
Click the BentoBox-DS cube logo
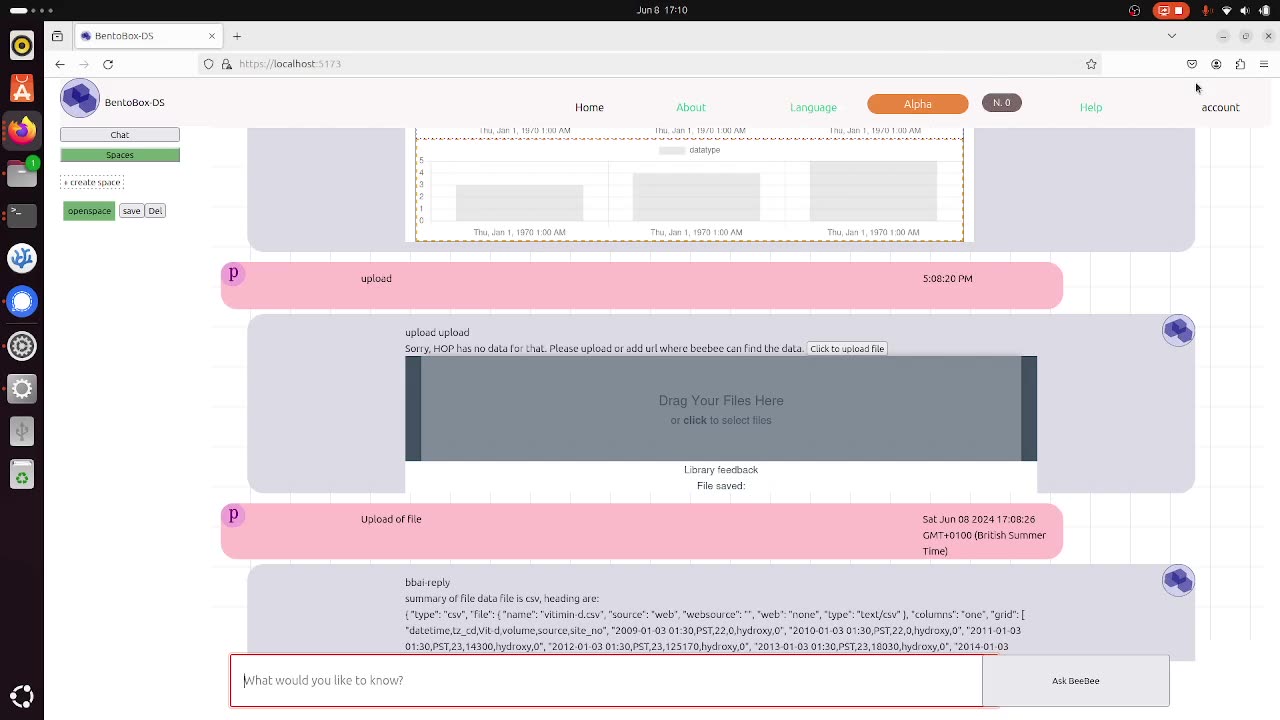click(x=80, y=99)
